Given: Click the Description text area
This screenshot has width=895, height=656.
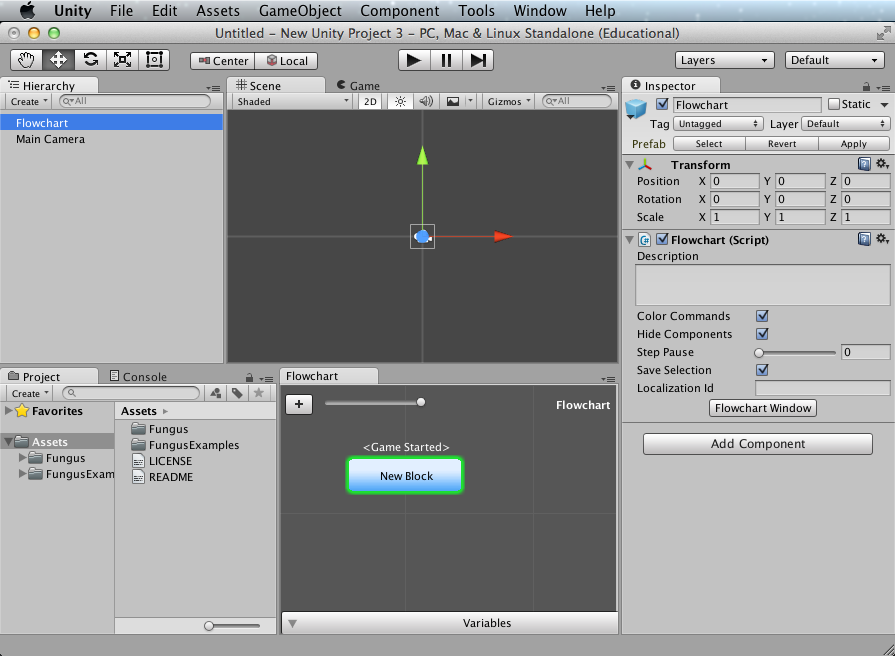Looking at the screenshot, I should 763,284.
